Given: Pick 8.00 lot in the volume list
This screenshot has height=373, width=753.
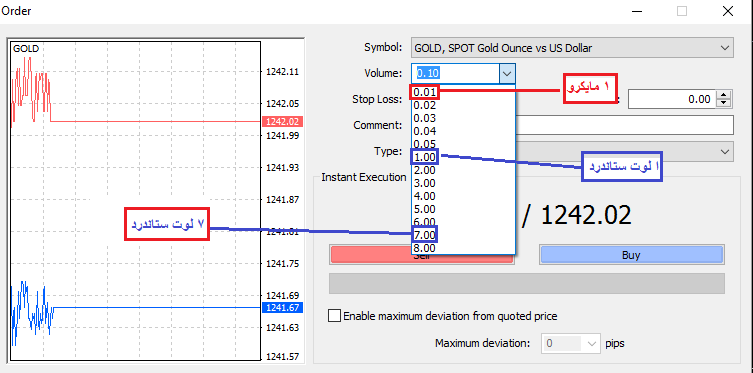Looking at the screenshot, I should click(x=425, y=248).
